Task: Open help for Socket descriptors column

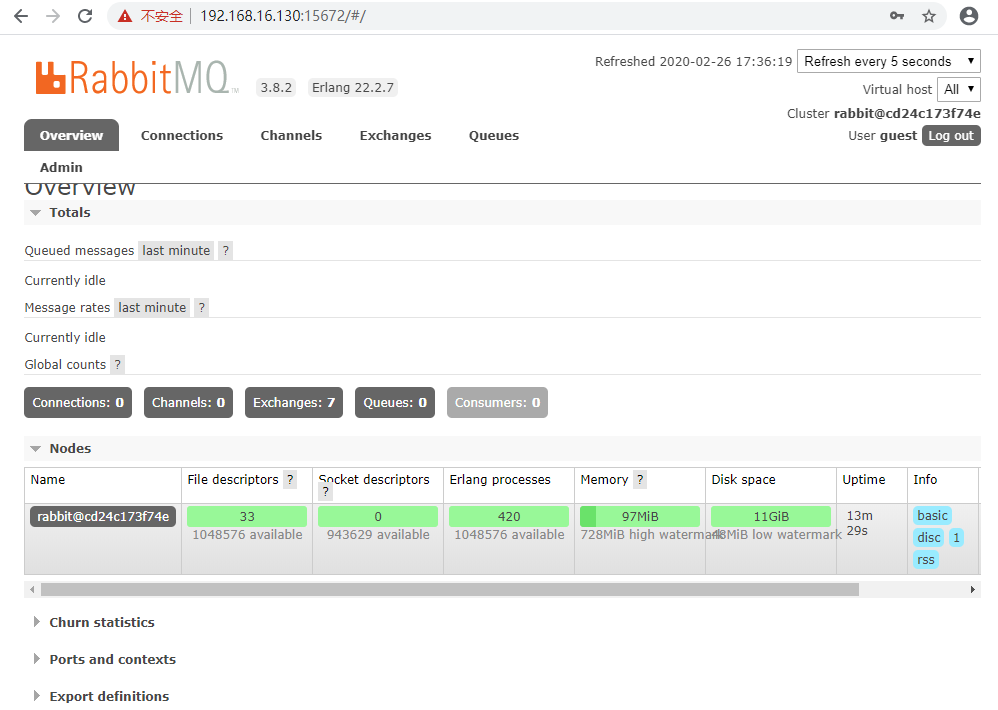Action: pos(325,492)
